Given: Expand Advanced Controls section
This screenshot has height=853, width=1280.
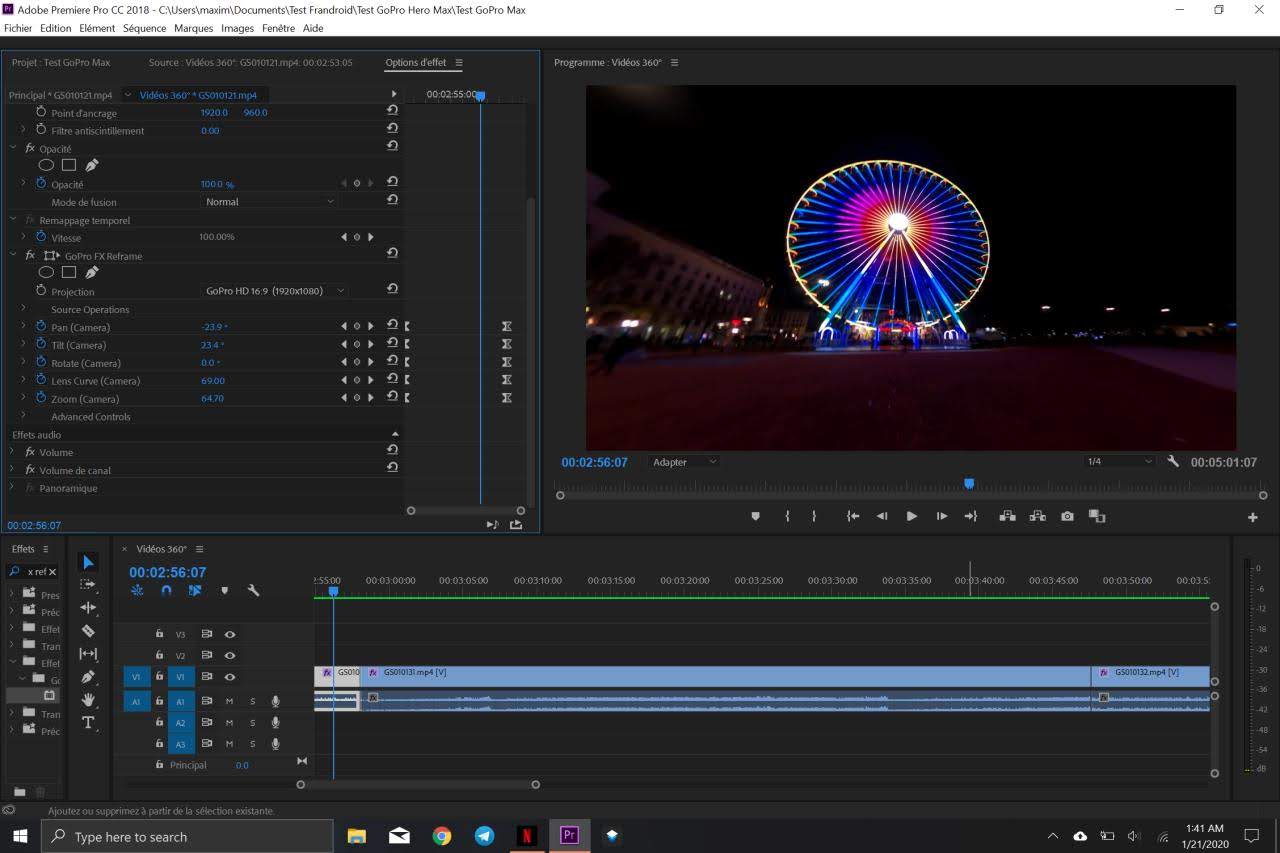Looking at the screenshot, I should tap(23, 415).
